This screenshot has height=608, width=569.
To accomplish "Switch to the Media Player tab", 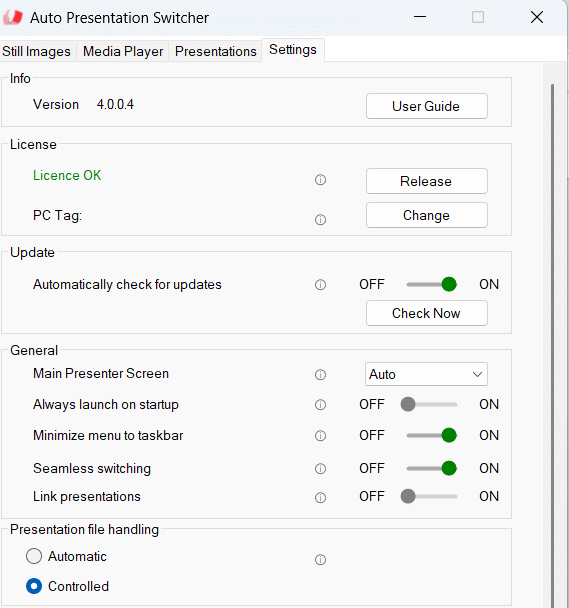I will pyautogui.click(x=123, y=51).
